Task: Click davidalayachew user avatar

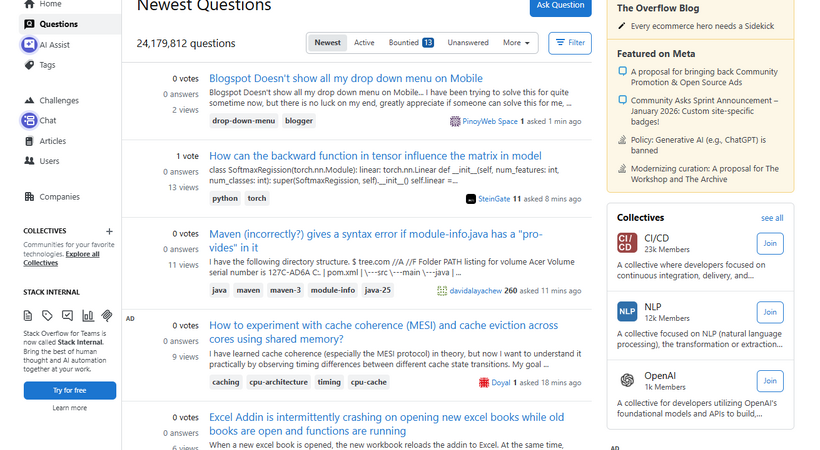Action: (x=442, y=291)
